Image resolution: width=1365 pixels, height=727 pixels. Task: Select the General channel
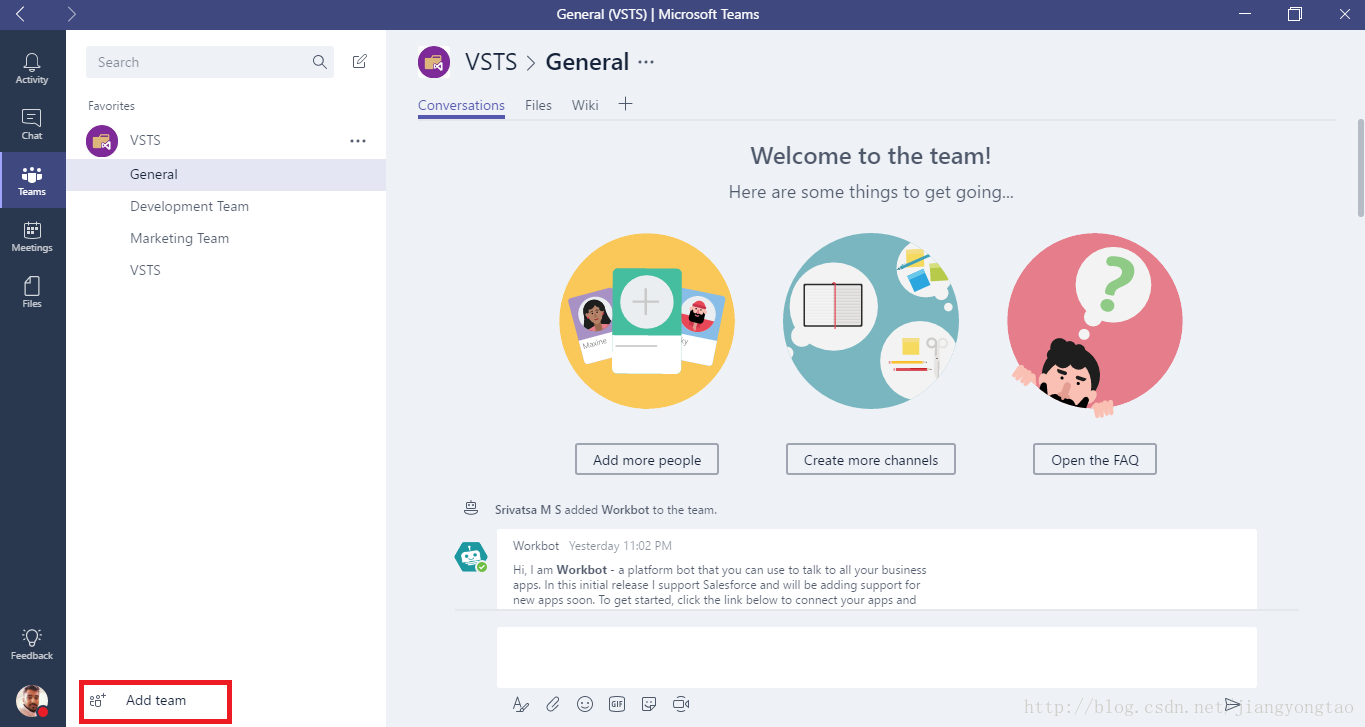click(x=226, y=174)
